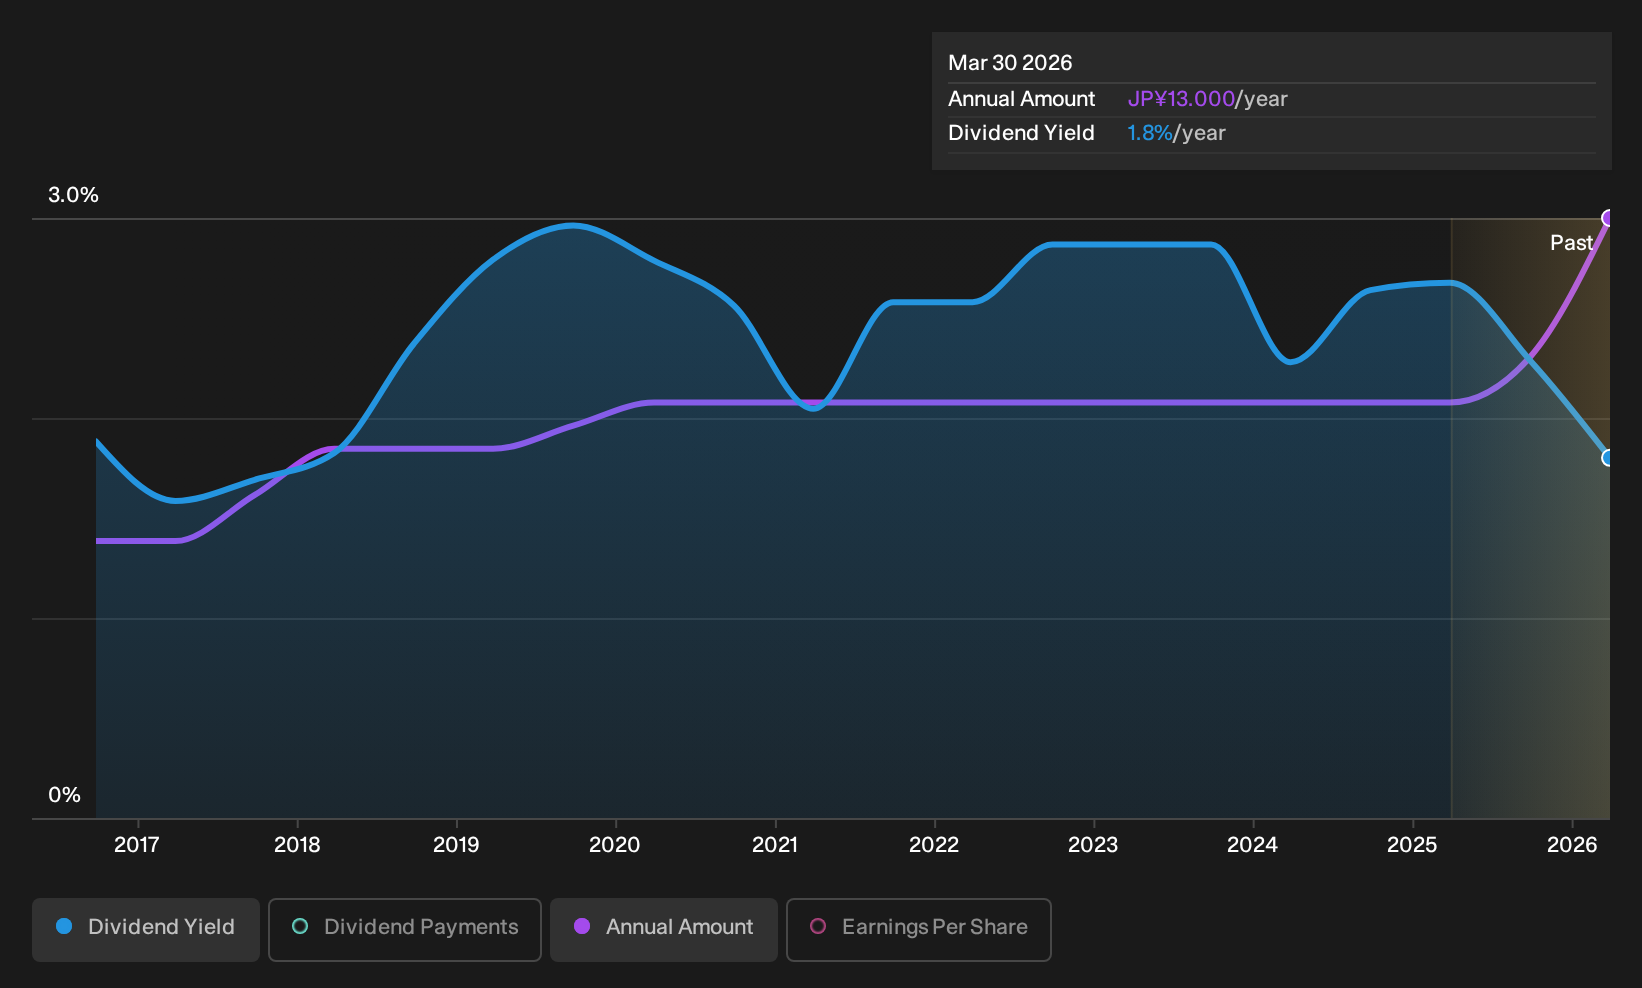Show the Earnings Per Share series
The width and height of the screenshot is (1642, 988).
tap(919, 929)
